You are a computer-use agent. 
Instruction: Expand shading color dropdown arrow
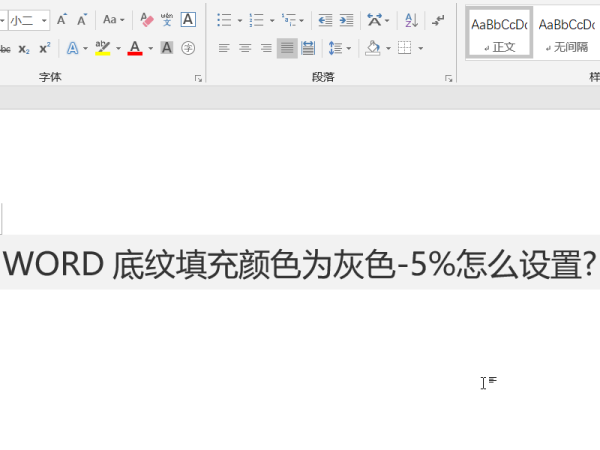click(x=388, y=48)
